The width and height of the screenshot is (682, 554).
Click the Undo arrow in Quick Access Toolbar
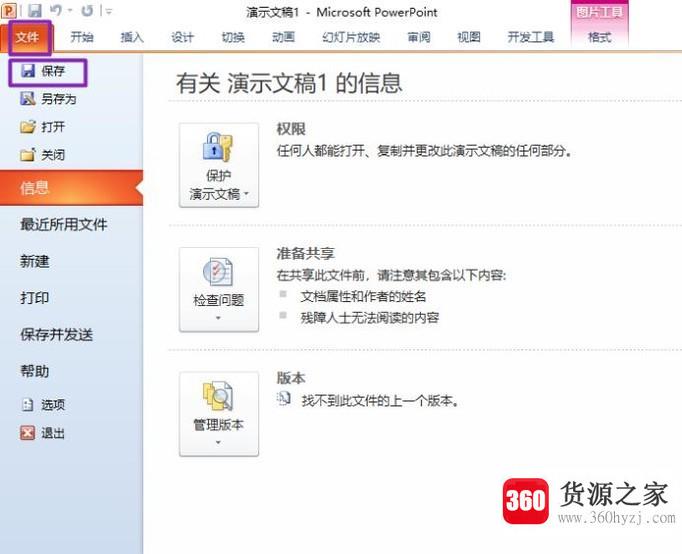click(x=56, y=10)
